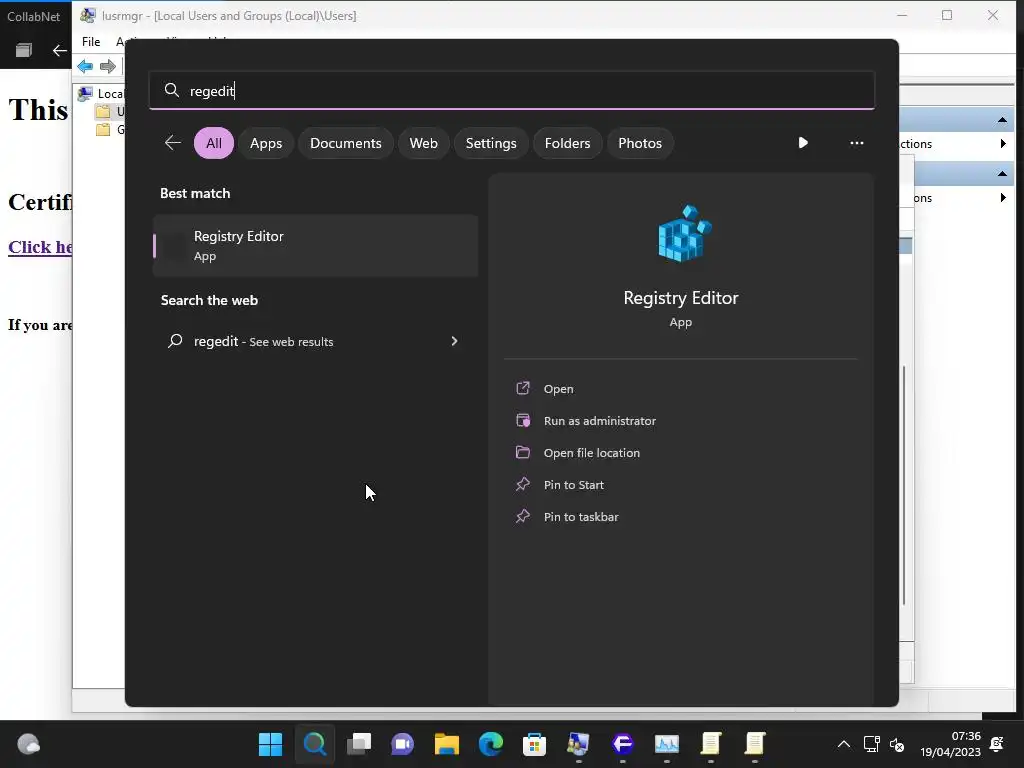
Task: Select the All filter tab
Action: [214, 143]
